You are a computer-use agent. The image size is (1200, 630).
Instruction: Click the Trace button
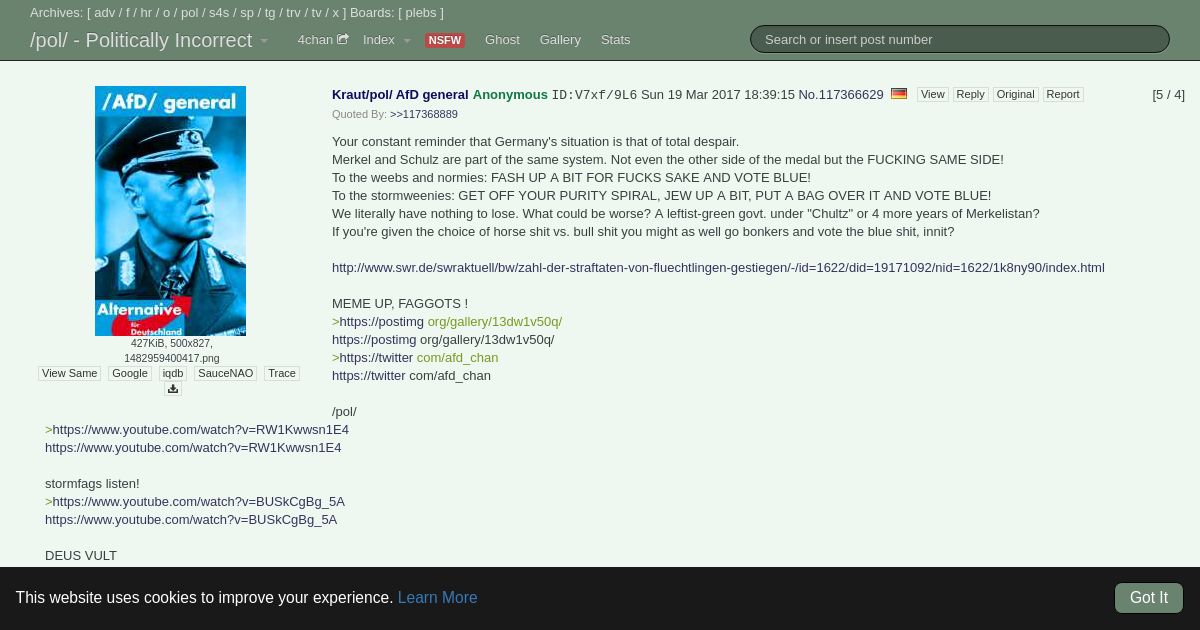[x=282, y=373]
